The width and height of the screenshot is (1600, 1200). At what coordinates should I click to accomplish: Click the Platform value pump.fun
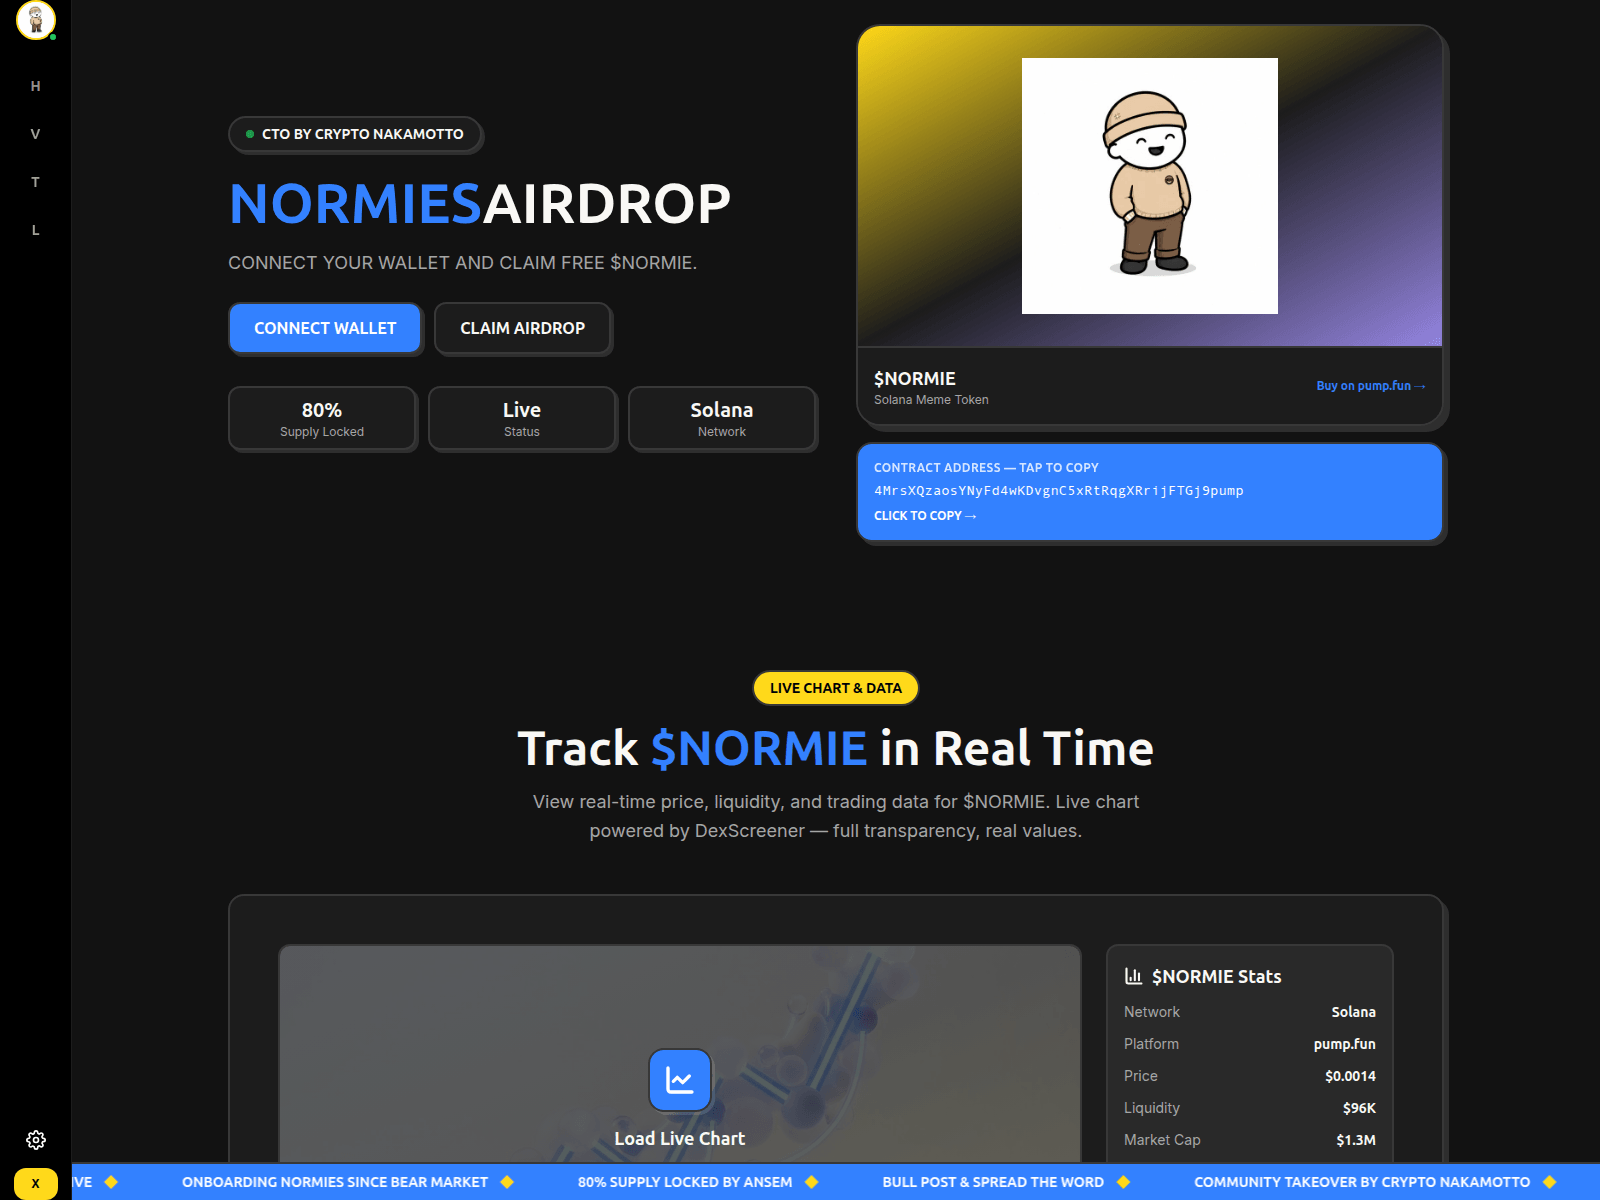(x=1345, y=1044)
